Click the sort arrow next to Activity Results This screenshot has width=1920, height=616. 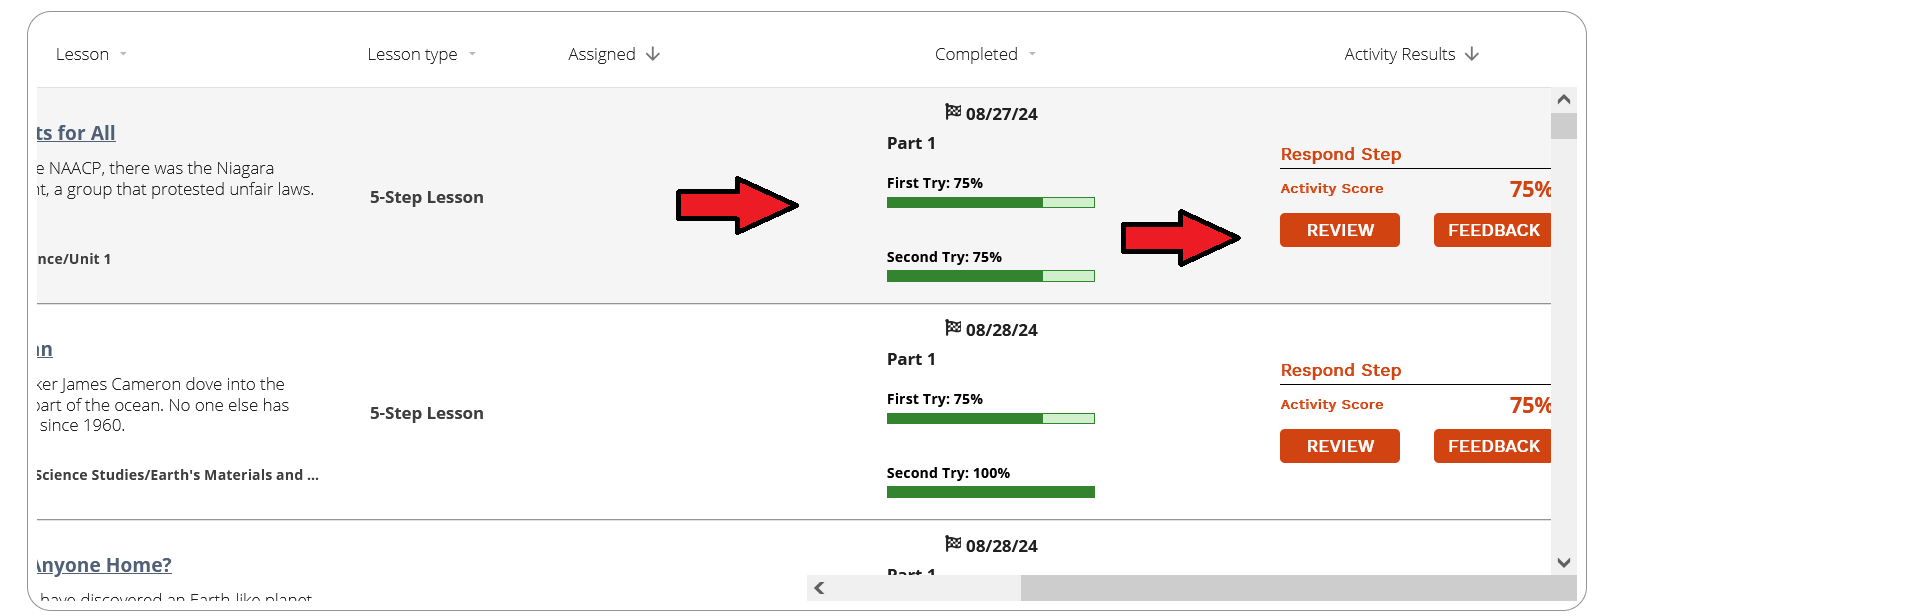1472,54
